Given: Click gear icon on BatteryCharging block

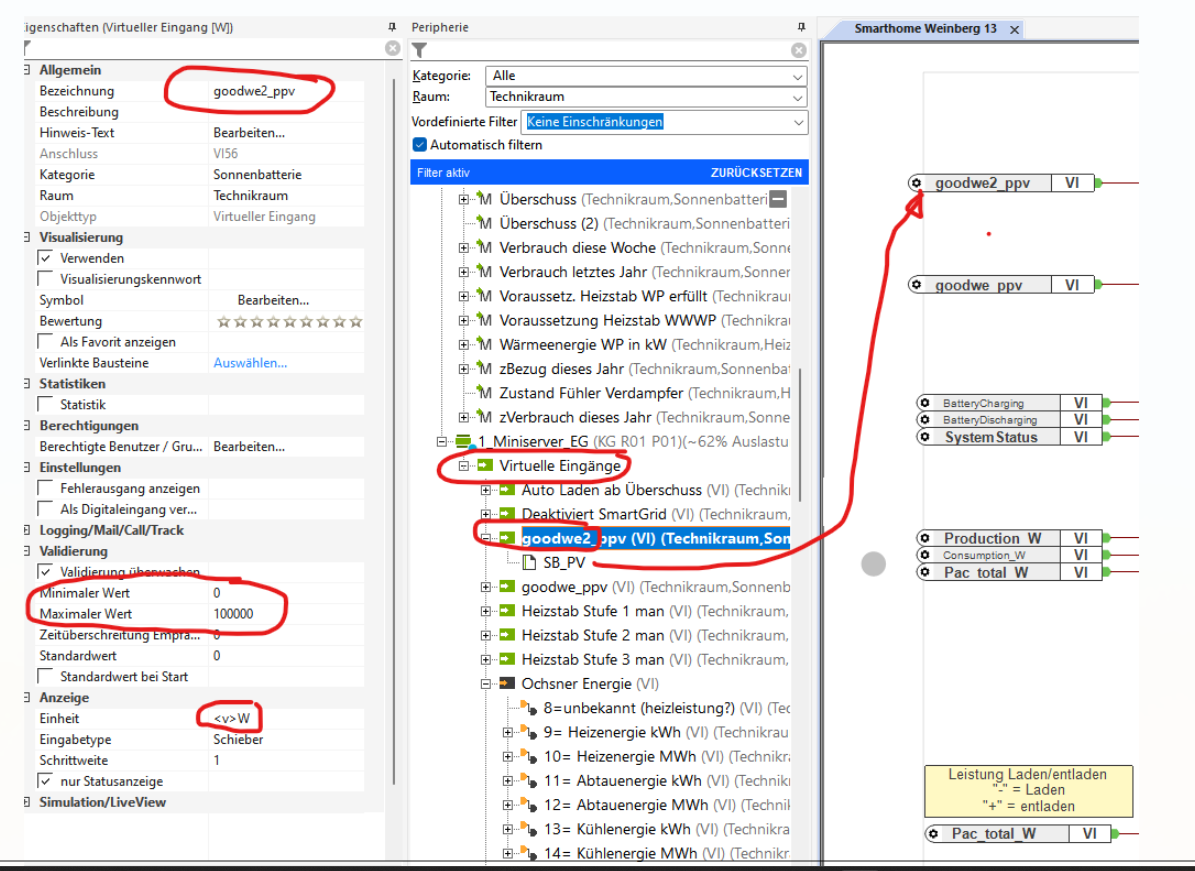Looking at the screenshot, I should pyautogui.click(x=924, y=402).
